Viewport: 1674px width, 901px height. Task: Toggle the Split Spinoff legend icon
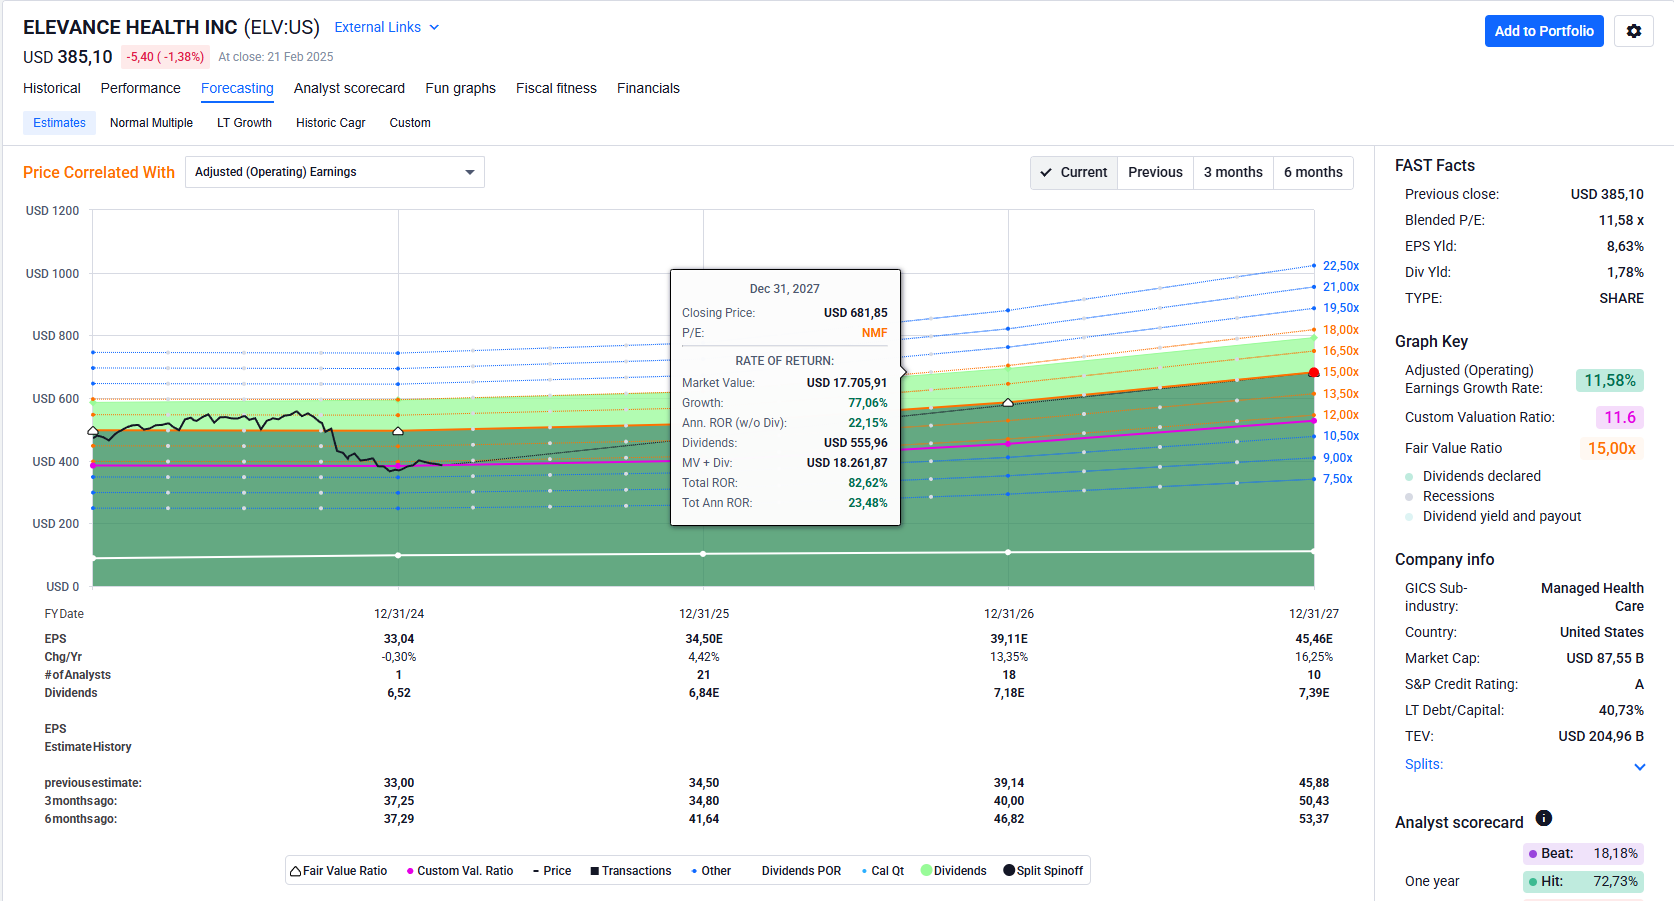pyautogui.click(x=1009, y=871)
